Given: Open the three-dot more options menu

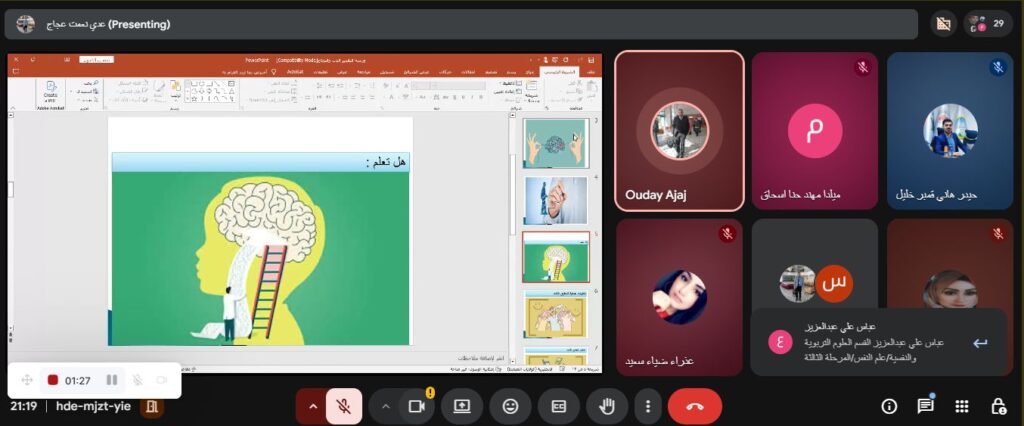Looking at the screenshot, I should pos(648,406).
